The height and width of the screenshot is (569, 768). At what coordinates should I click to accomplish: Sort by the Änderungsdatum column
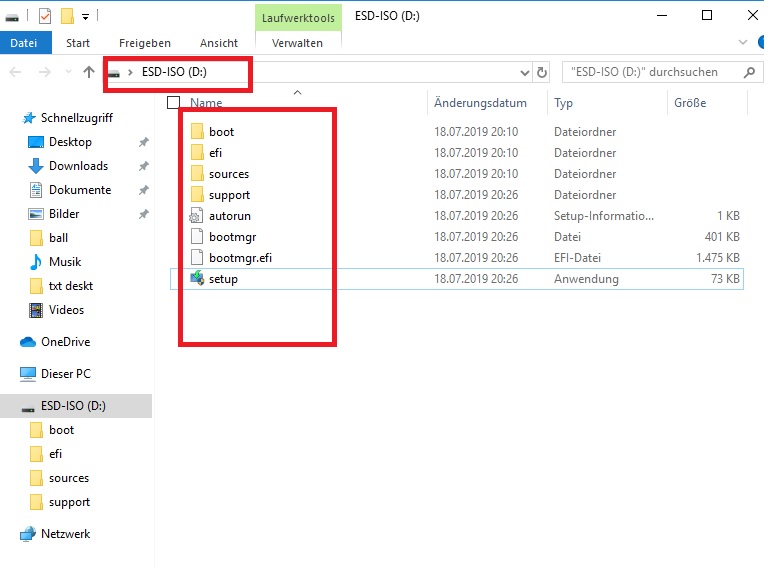(480, 103)
